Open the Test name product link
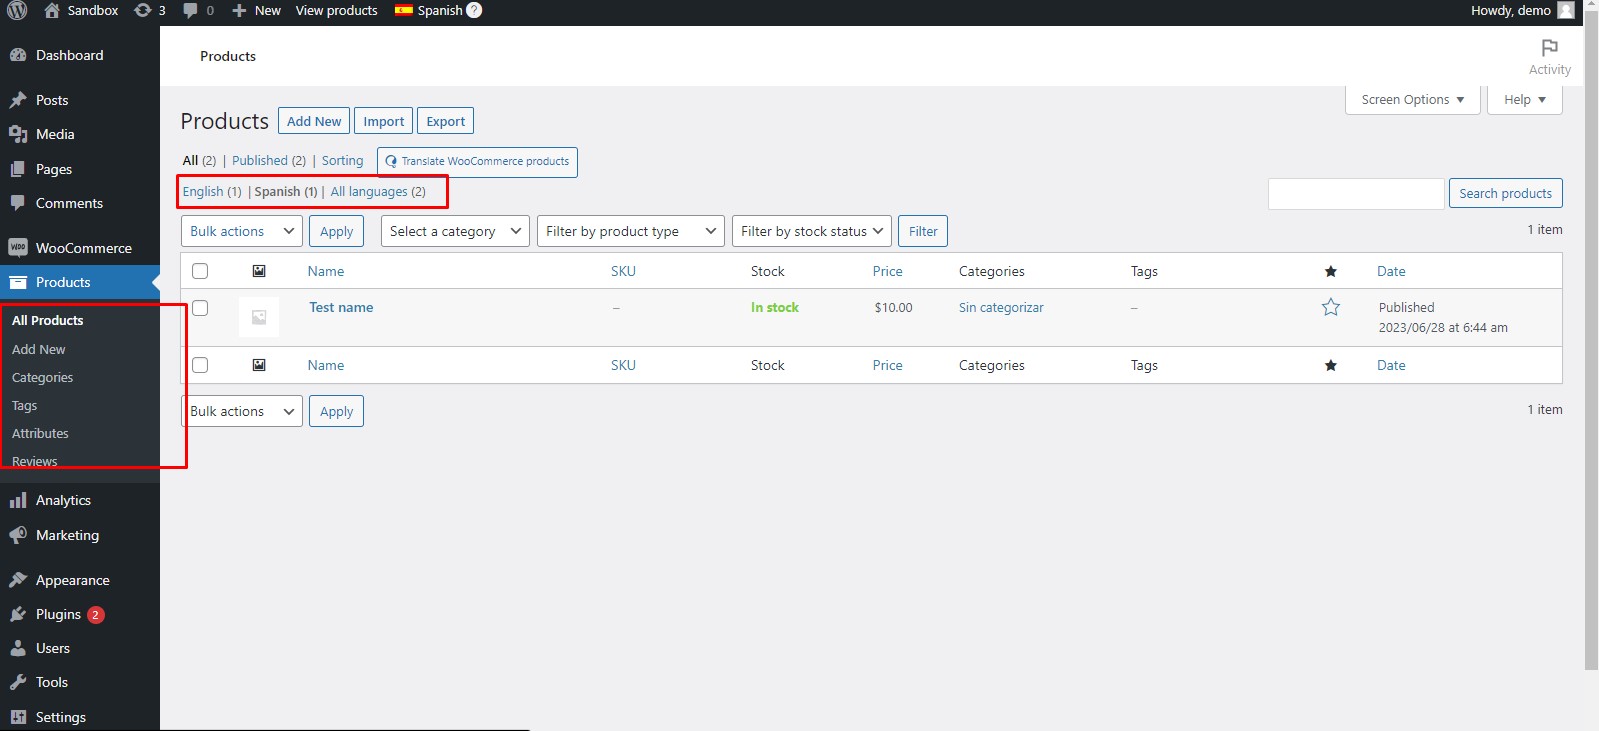Screen dimensions: 1599x731 tap(341, 307)
